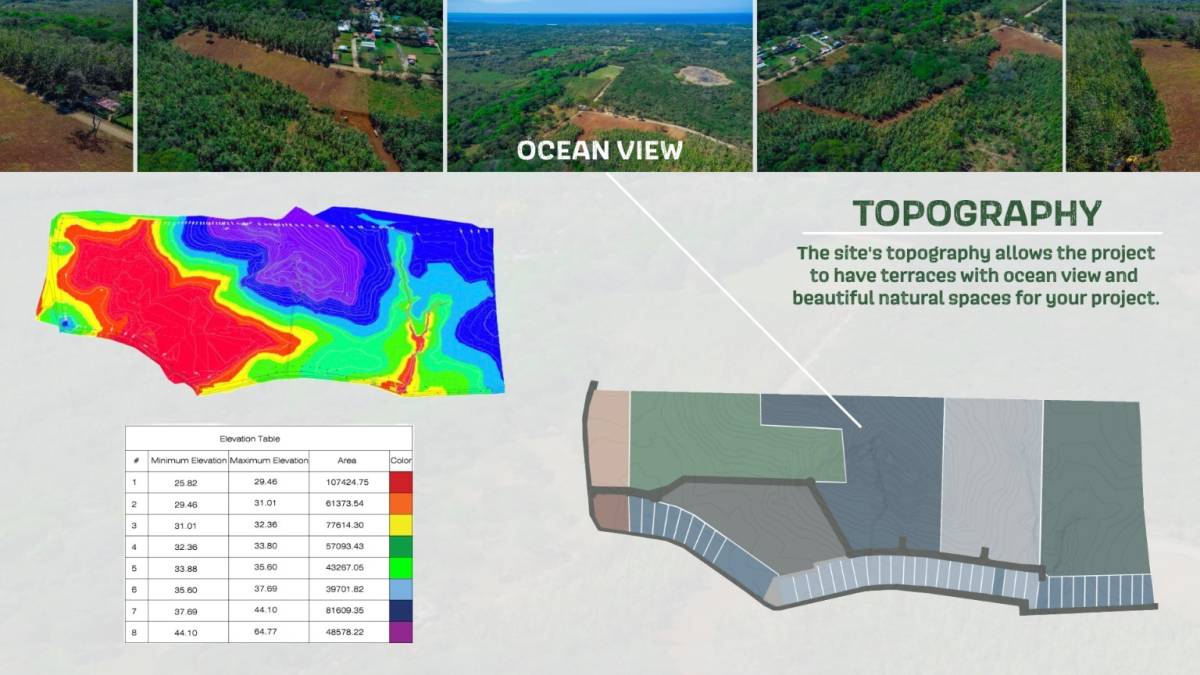
Task: Select the 107424.75 area cell
Action: (347, 482)
